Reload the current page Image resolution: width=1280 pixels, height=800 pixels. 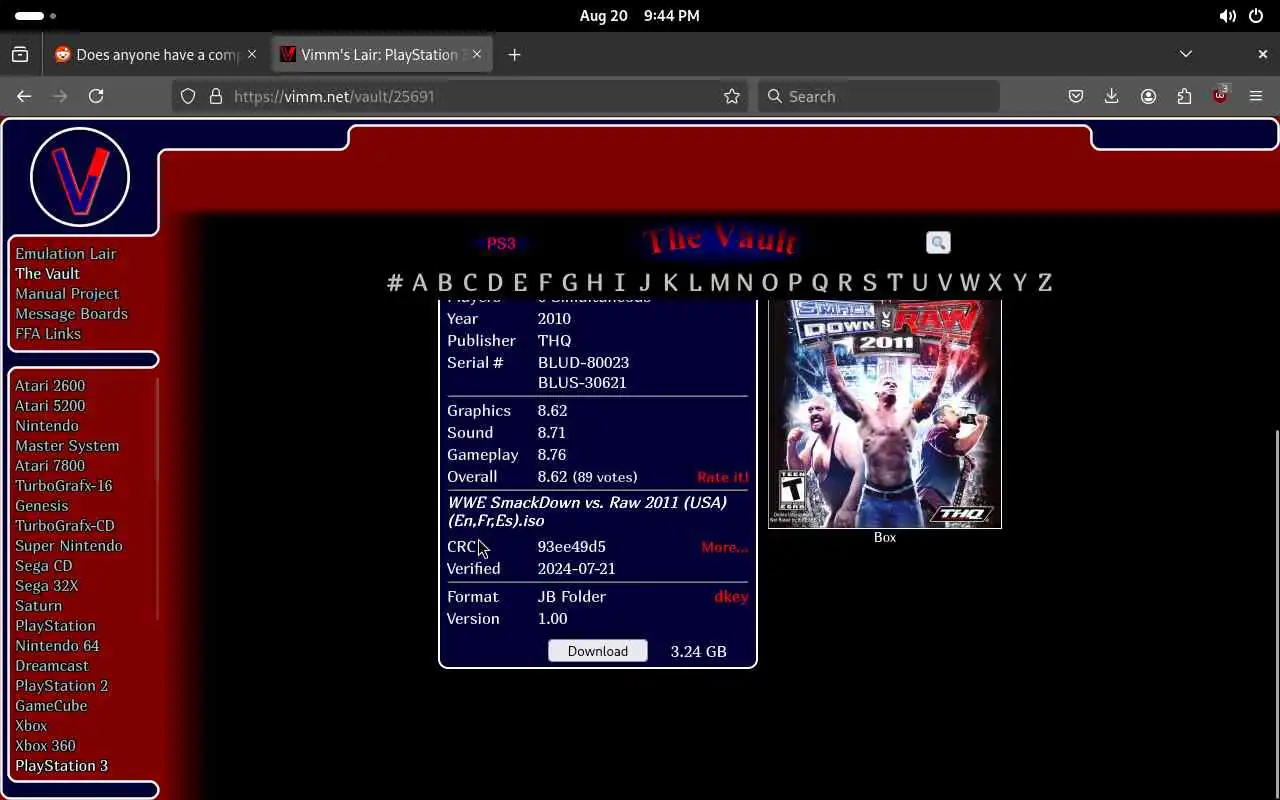pos(96,96)
